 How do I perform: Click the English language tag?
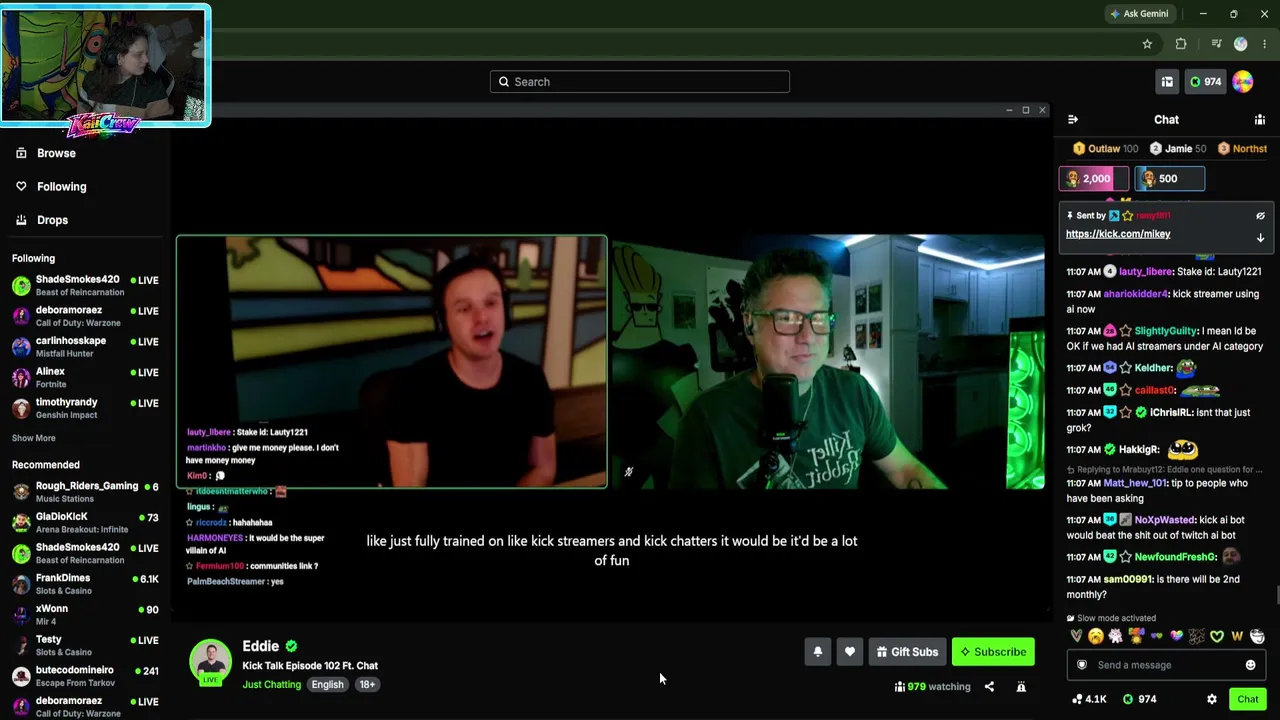pos(327,685)
